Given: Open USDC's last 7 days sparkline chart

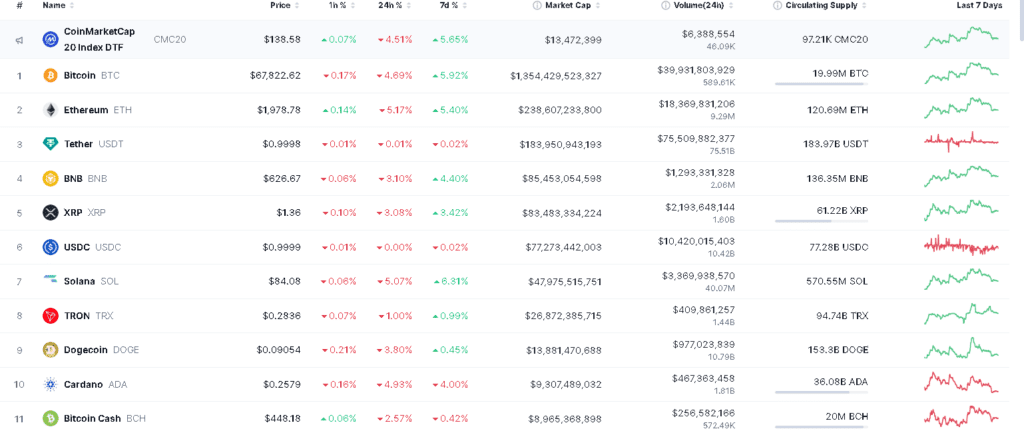Looking at the screenshot, I should pyautogui.click(x=961, y=246).
